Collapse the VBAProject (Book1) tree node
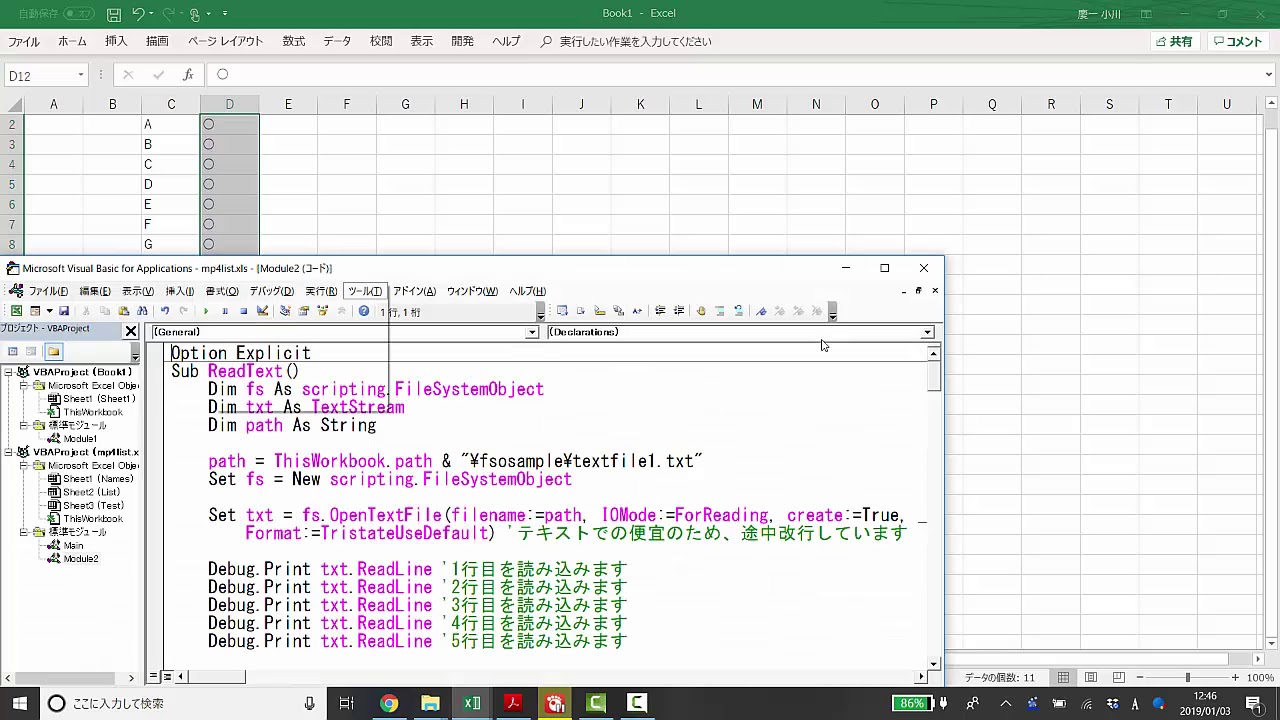Screen dimensions: 1280x720 pyautogui.click(x=9, y=372)
